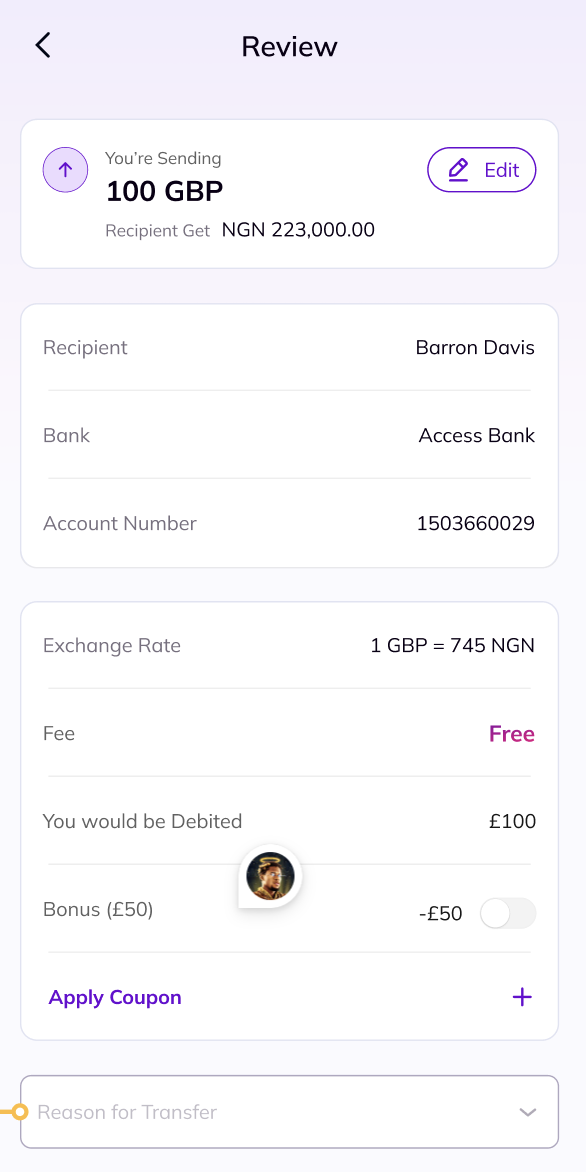The height and width of the screenshot is (1172, 586).
Task: Tap the exchange rate 1 GBP = 745 NGN
Action: pyautogui.click(x=453, y=645)
